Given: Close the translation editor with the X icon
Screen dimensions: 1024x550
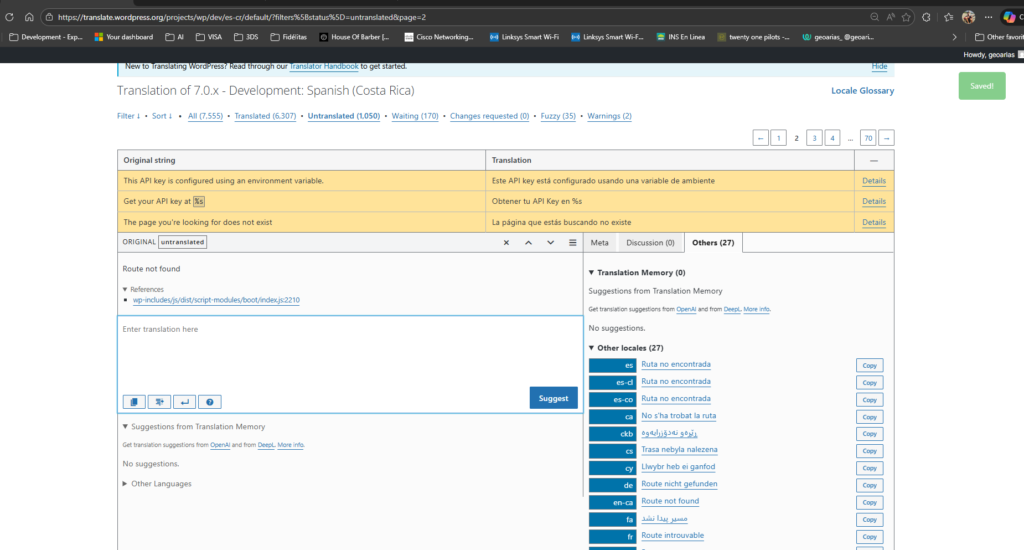Looking at the screenshot, I should [x=506, y=243].
